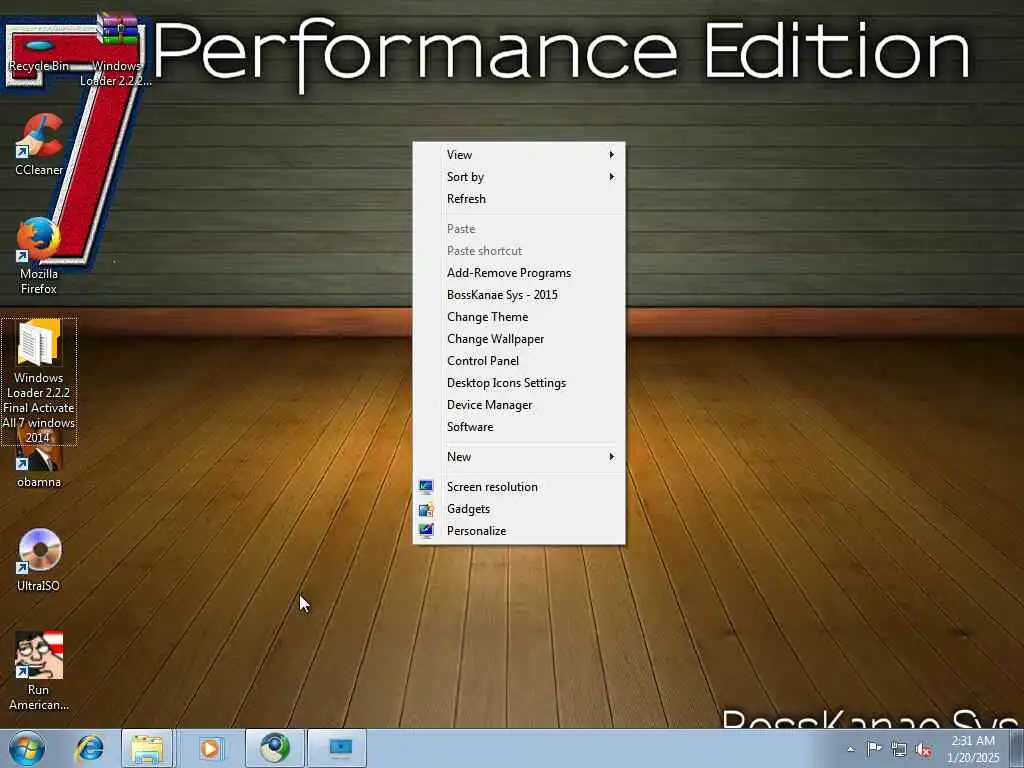Image resolution: width=1024 pixels, height=768 pixels.
Task: Click the Gadgets menu icon
Action: click(426, 509)
